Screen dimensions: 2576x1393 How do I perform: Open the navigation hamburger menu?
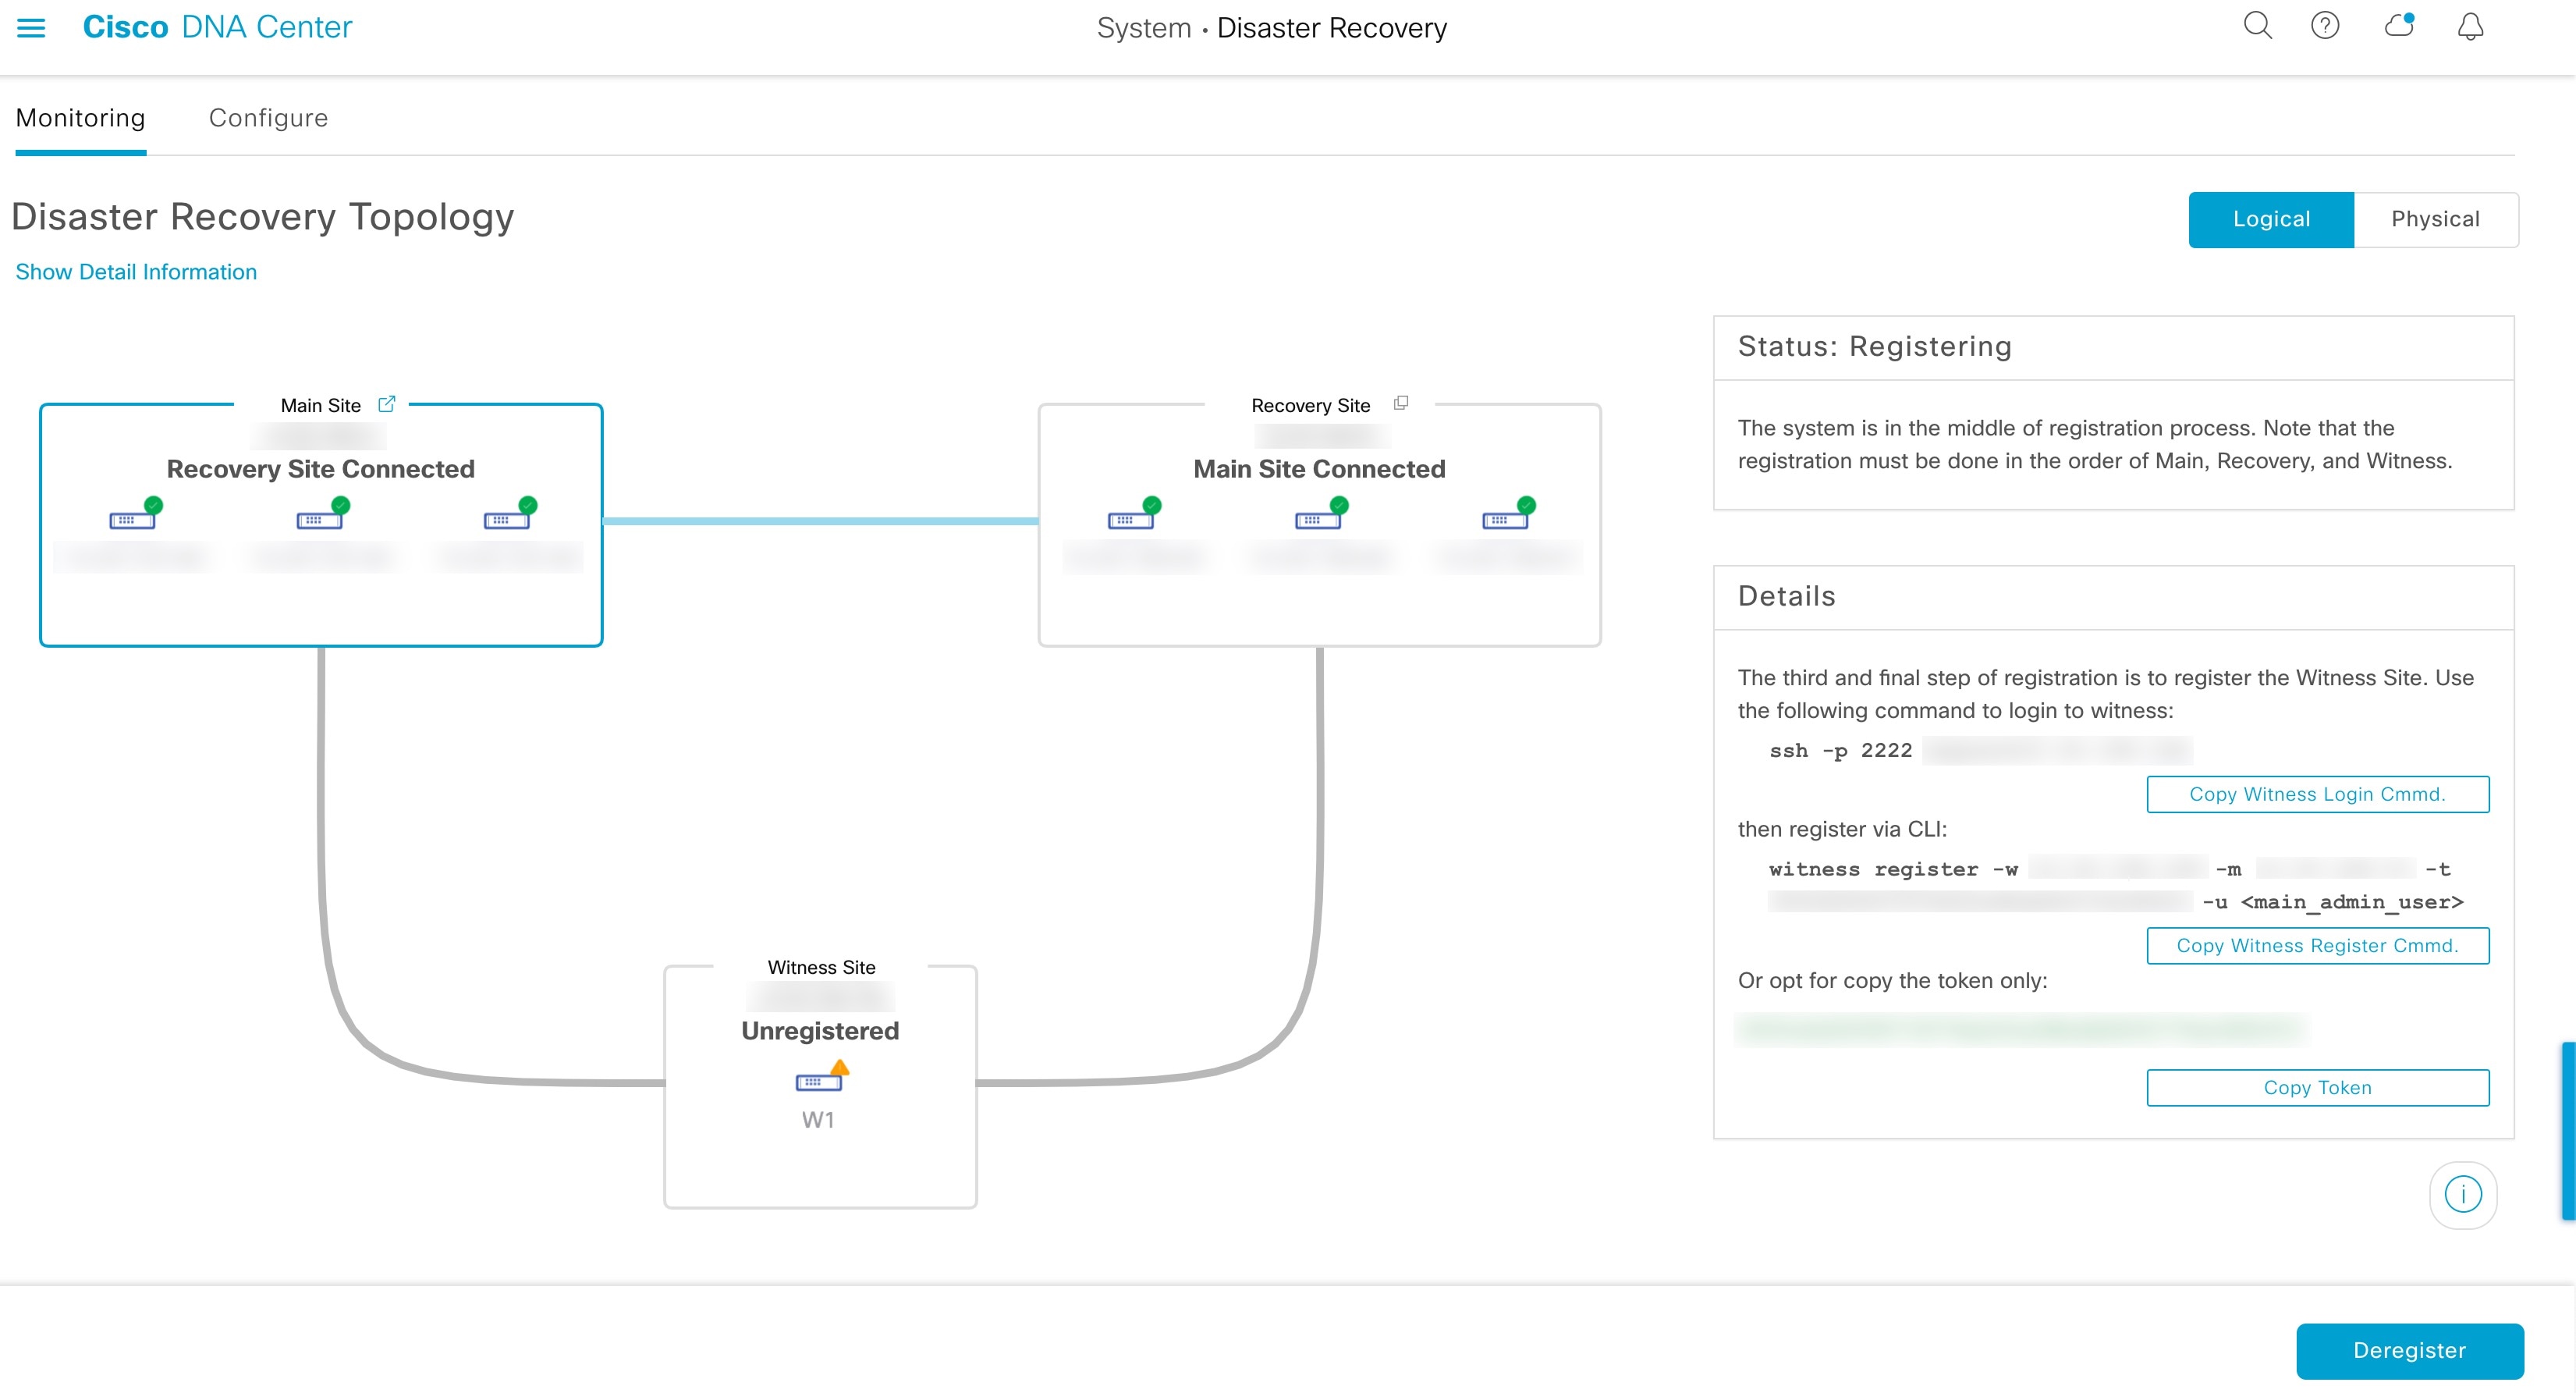(x=31, y=27)
